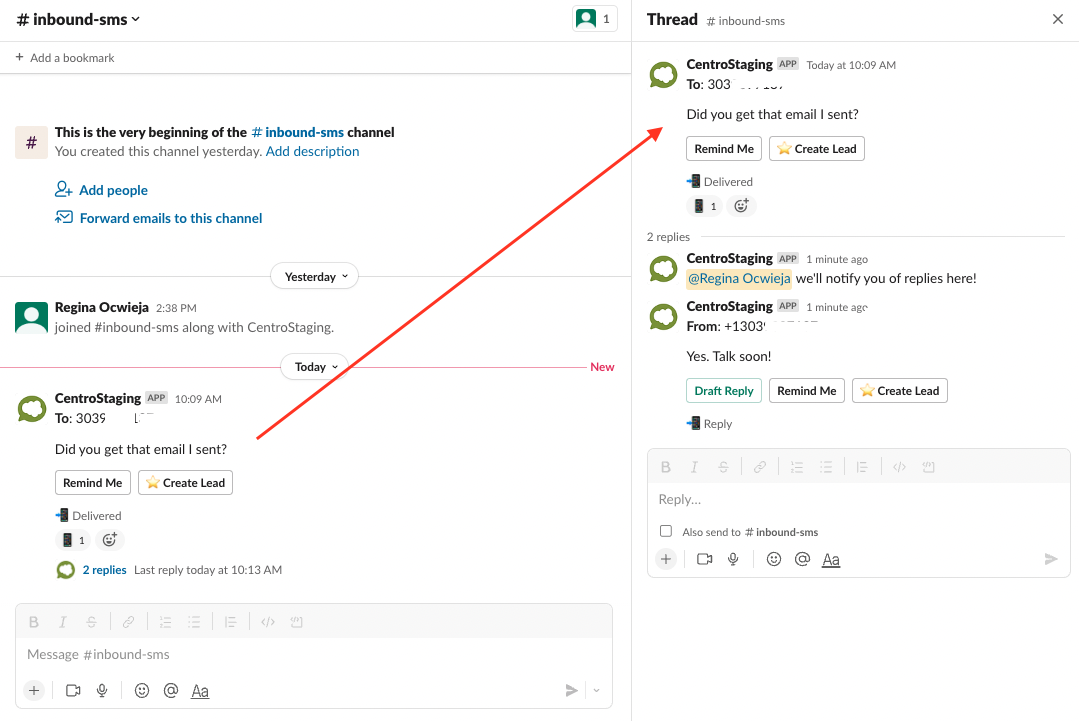
Task: Send reply in thread composer
Action: tap(1051, 559)
